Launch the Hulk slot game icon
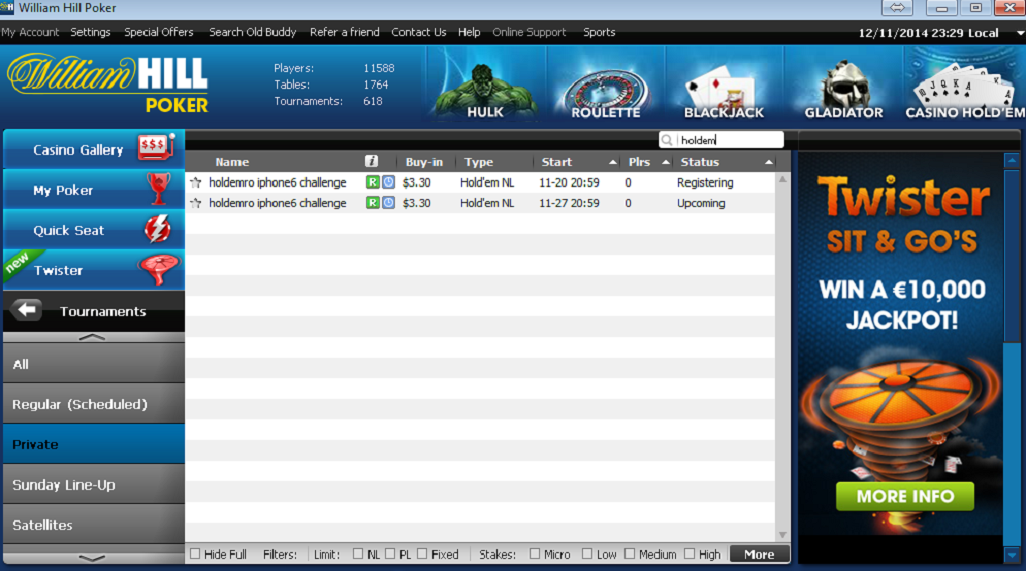Screen dimensions: 1026x571 (x=485, y=86)
